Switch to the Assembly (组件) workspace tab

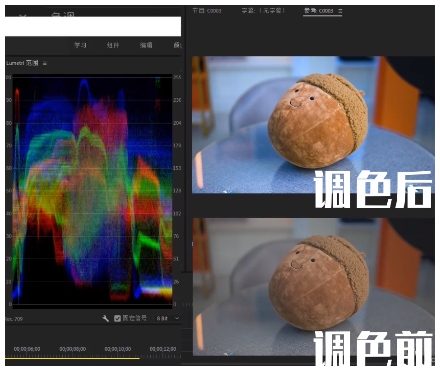click(113, 45)
